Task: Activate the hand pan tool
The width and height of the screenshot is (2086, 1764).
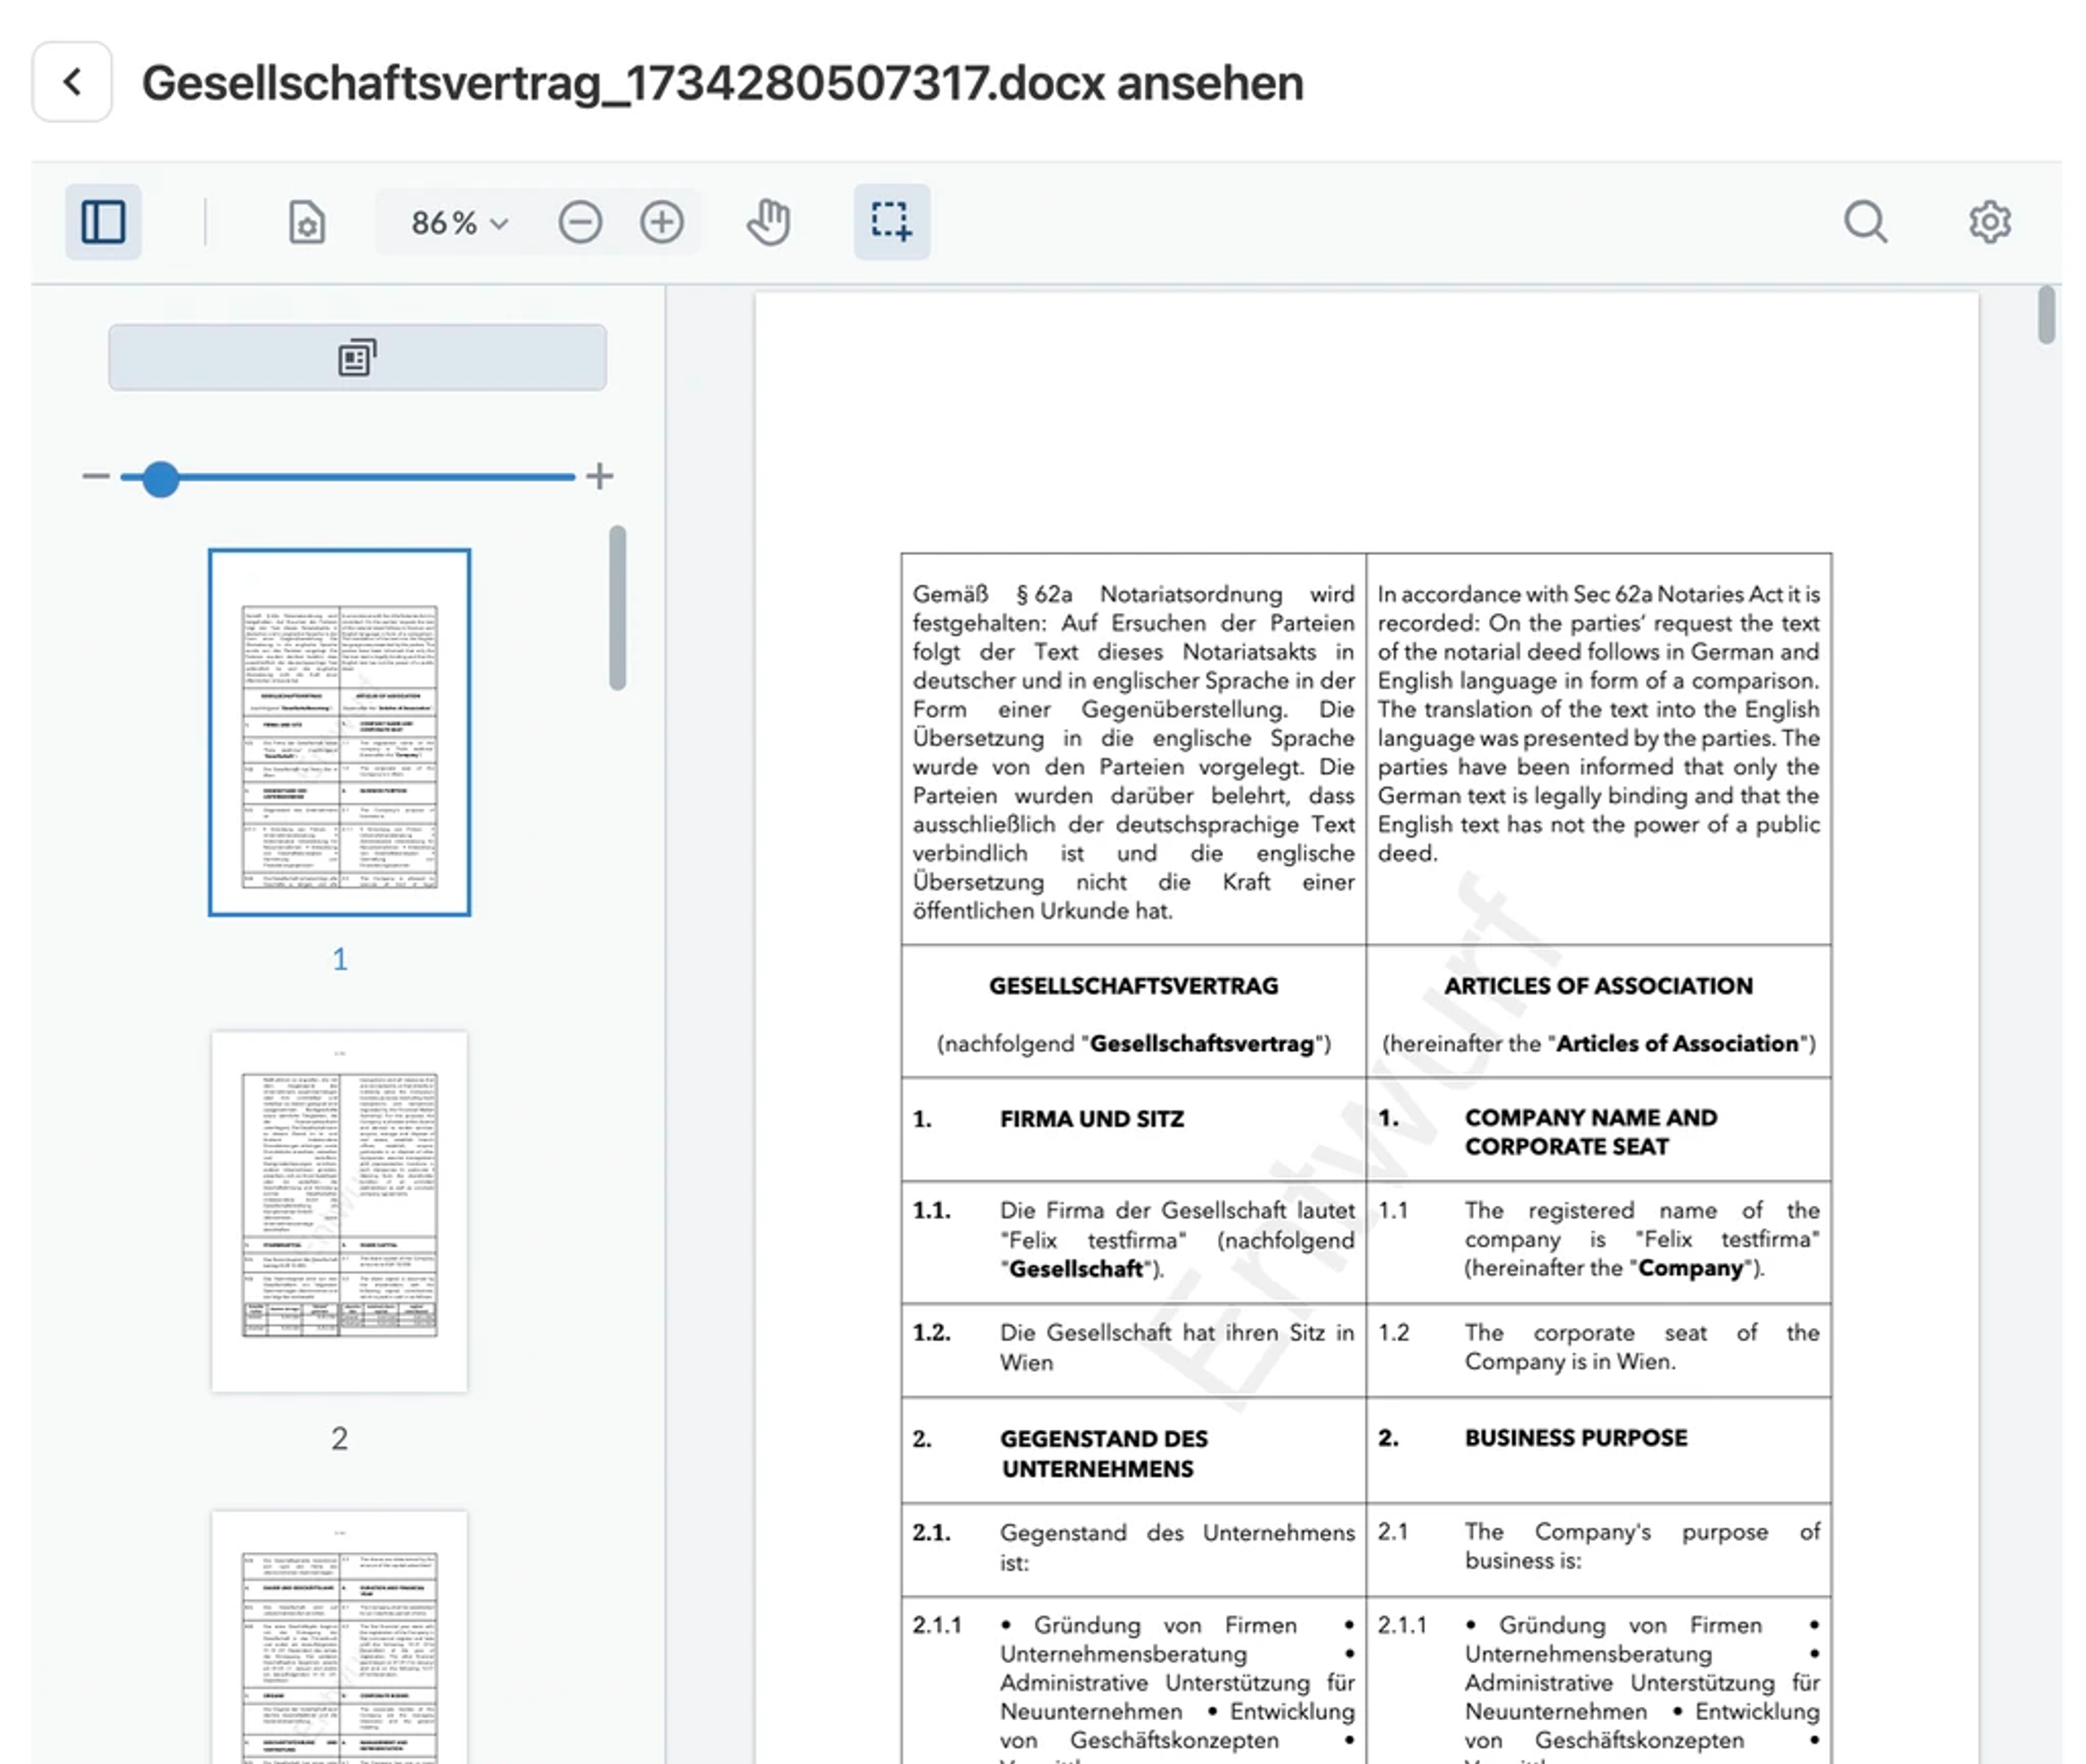Action: click(768, 222)
